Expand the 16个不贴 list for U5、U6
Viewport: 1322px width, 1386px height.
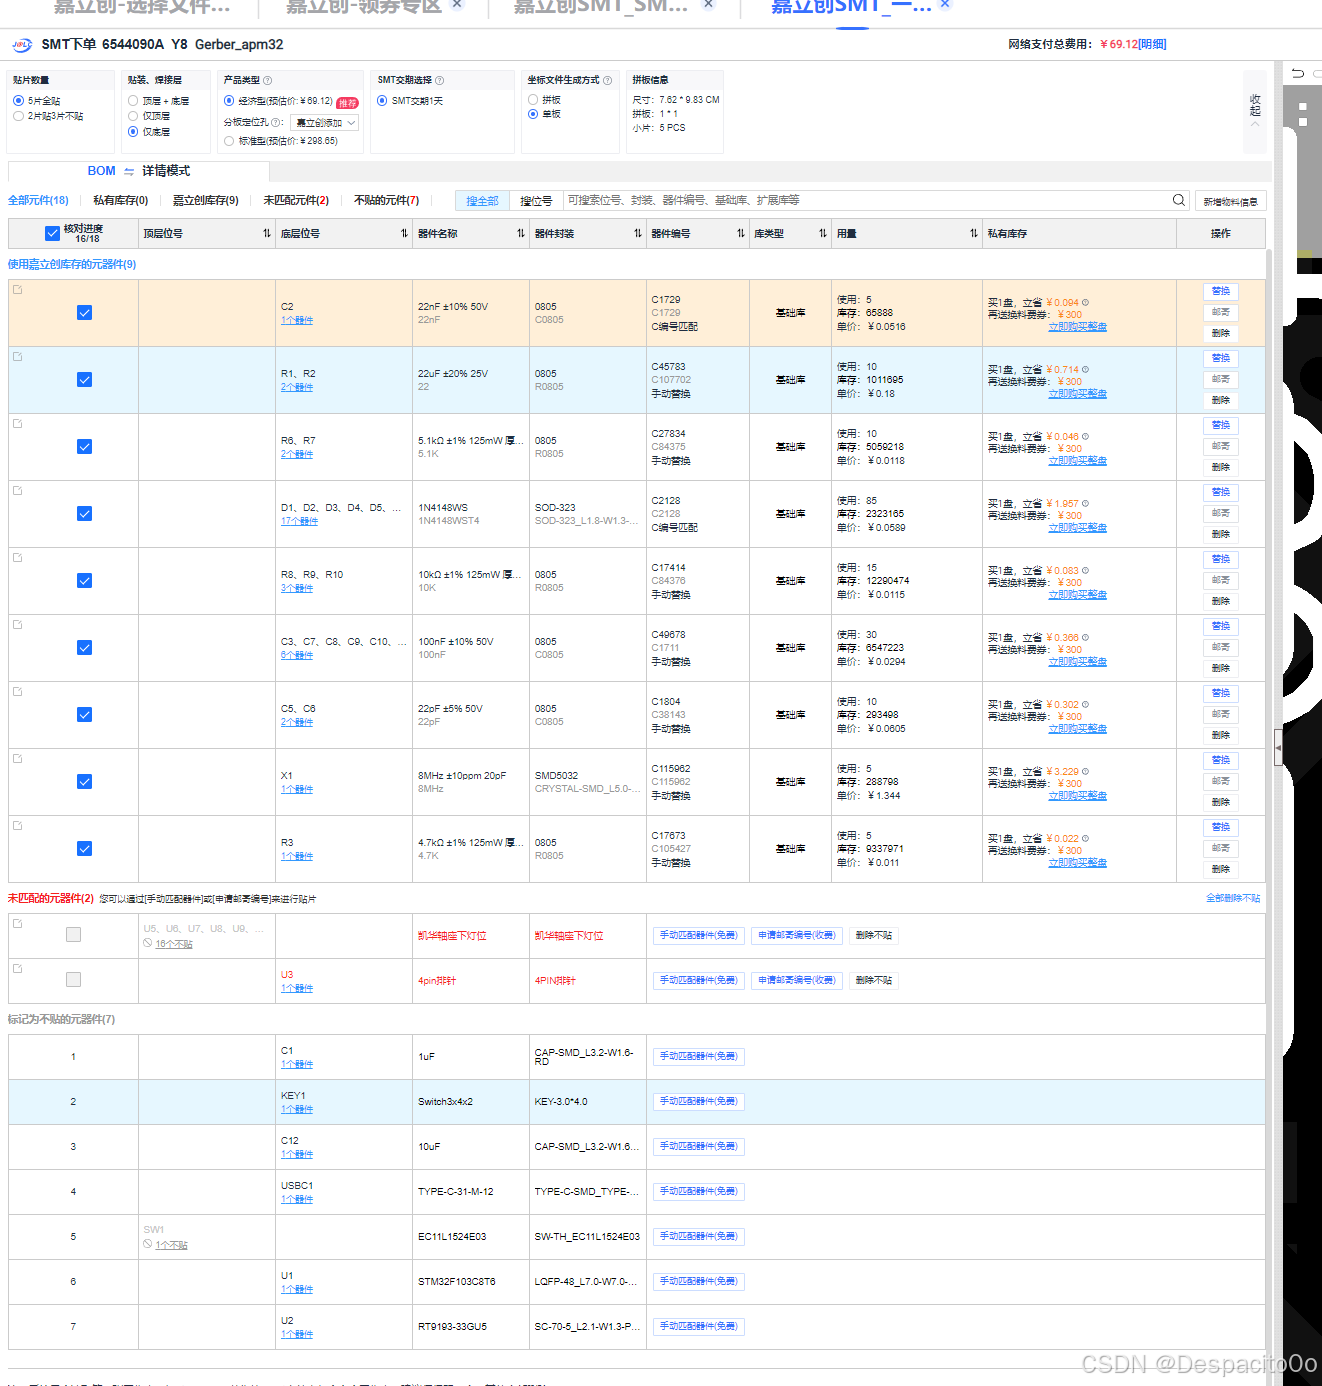174,944
